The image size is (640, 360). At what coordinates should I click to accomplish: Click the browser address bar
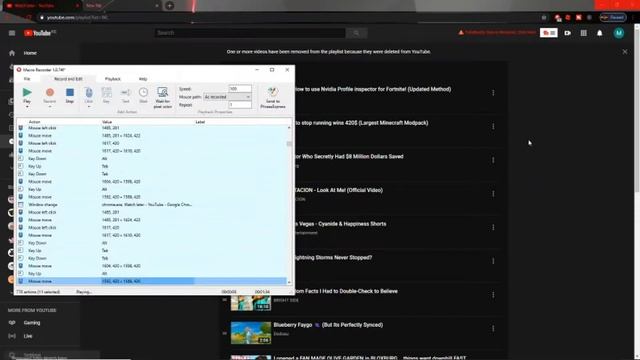click(286, 18)
